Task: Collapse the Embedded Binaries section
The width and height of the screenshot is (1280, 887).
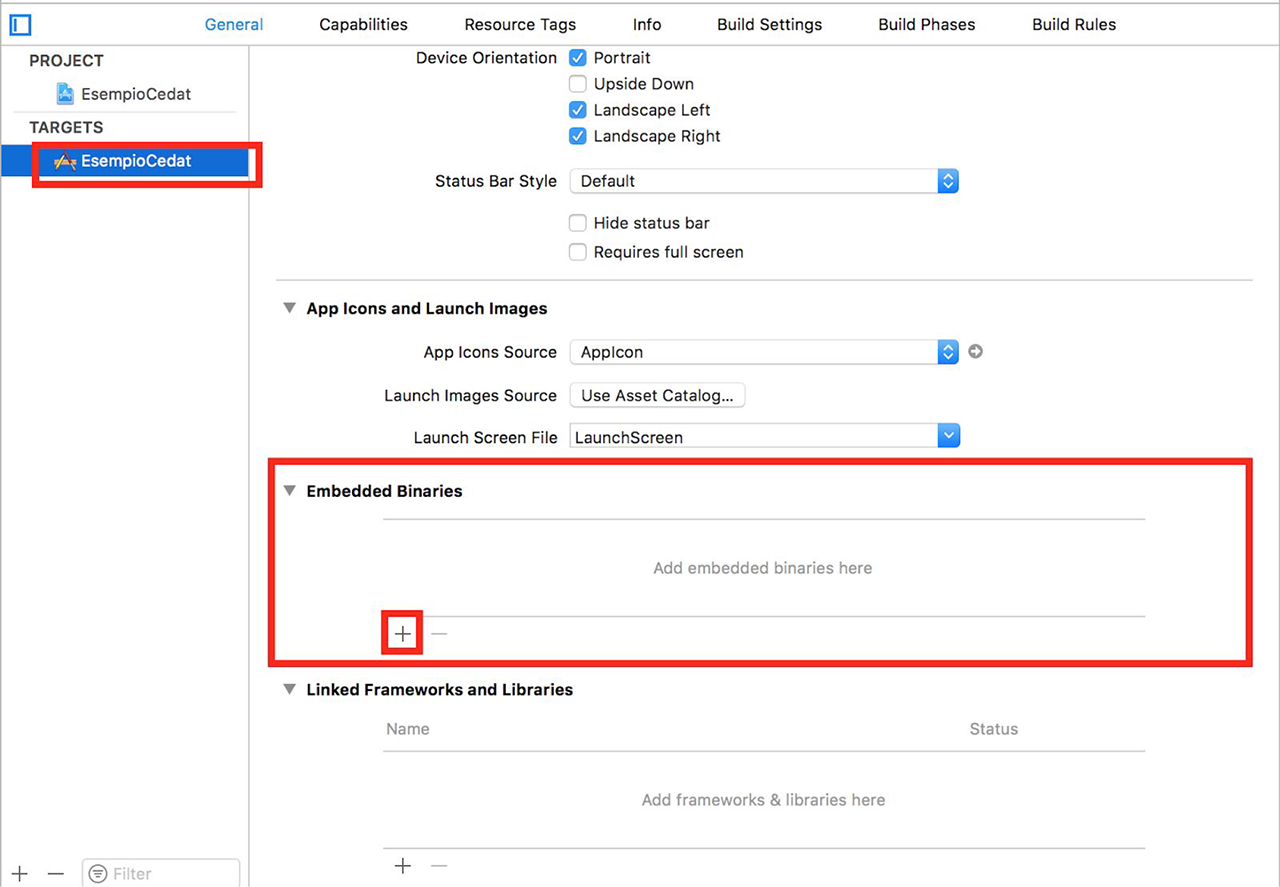Action: (x=289, y=491)
